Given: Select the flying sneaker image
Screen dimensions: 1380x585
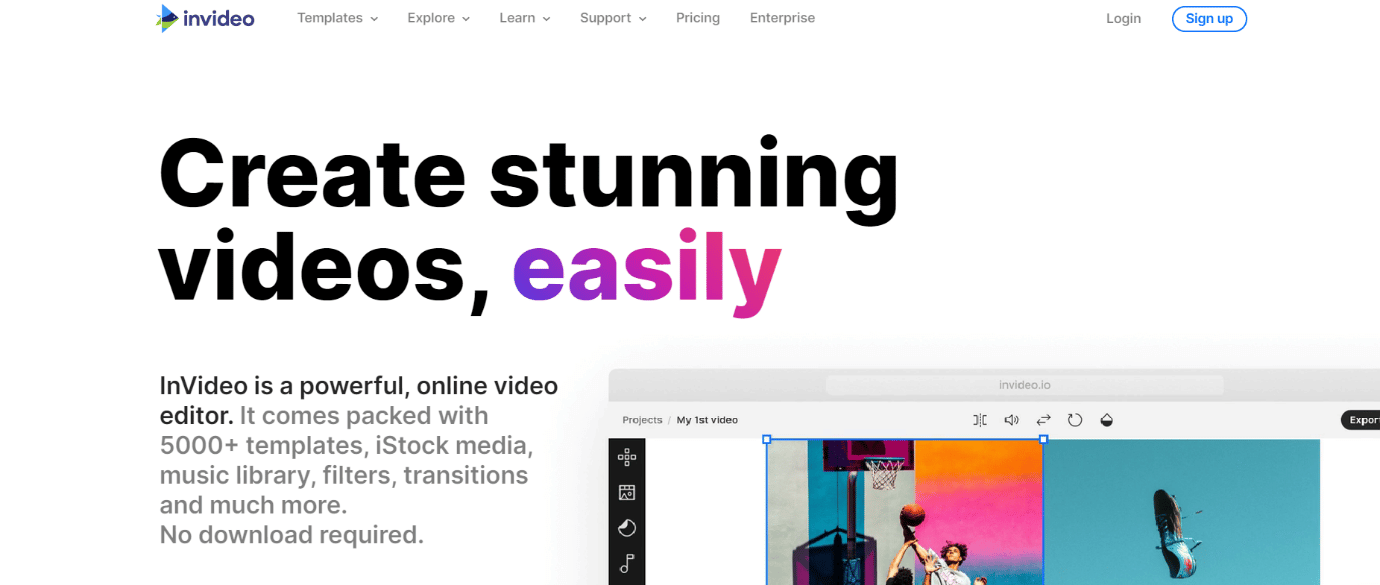Looking at the screenshot, I should point(1182,512).
